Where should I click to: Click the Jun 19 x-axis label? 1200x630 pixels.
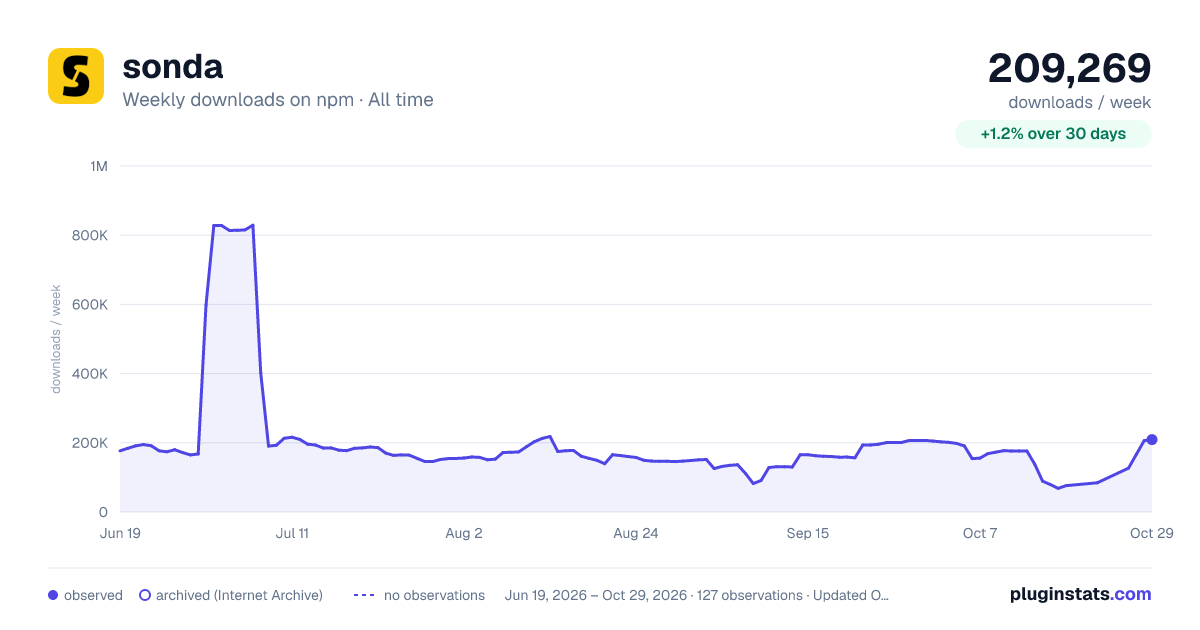tap(120, 533)
